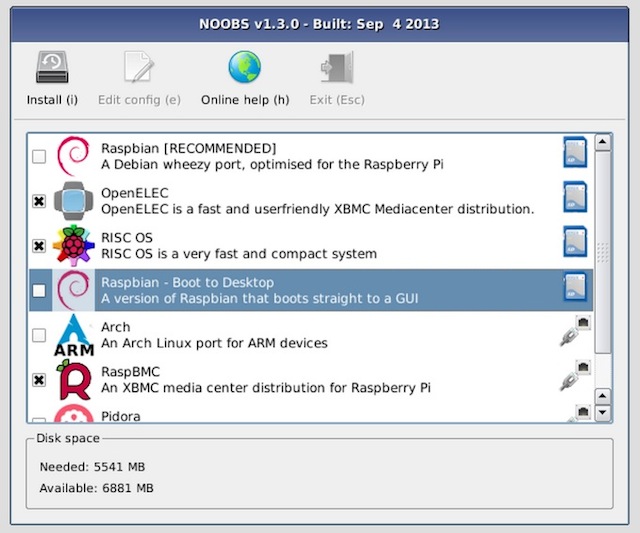Click network icon beside Arch entry
The image size is (640, 533).
pyautogui.click(x=574, y=331)
